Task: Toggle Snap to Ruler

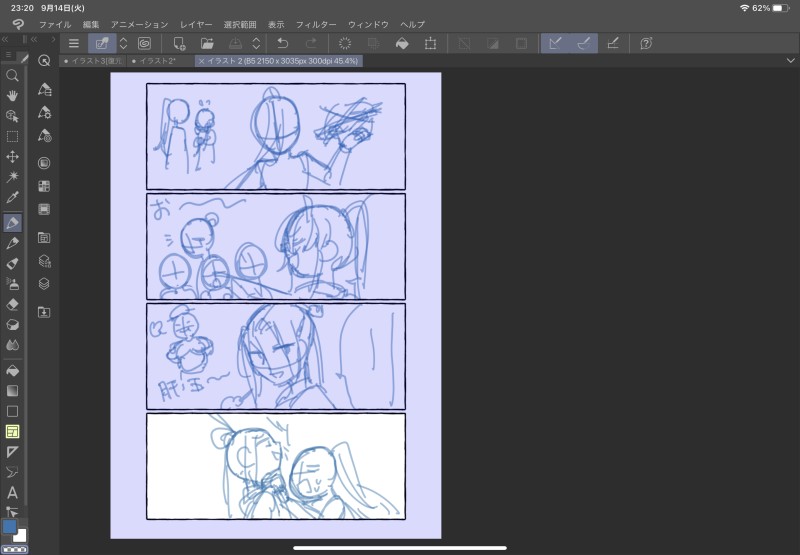Action: 555,43
